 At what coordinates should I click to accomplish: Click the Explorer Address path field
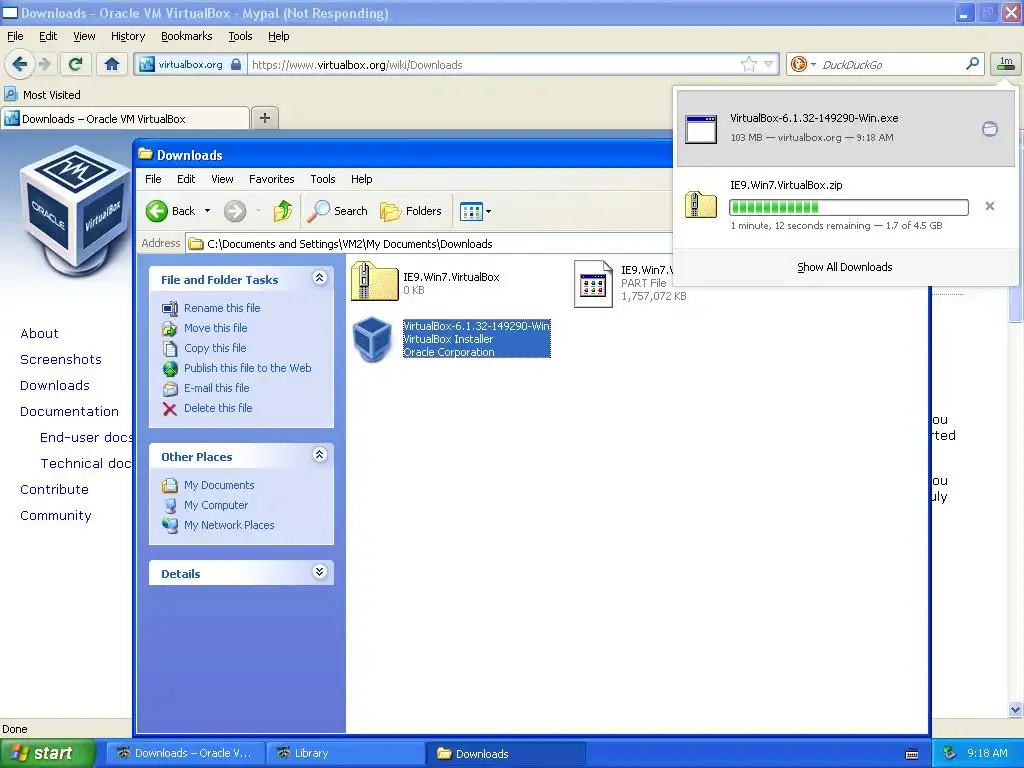click(x=428, y=244)
